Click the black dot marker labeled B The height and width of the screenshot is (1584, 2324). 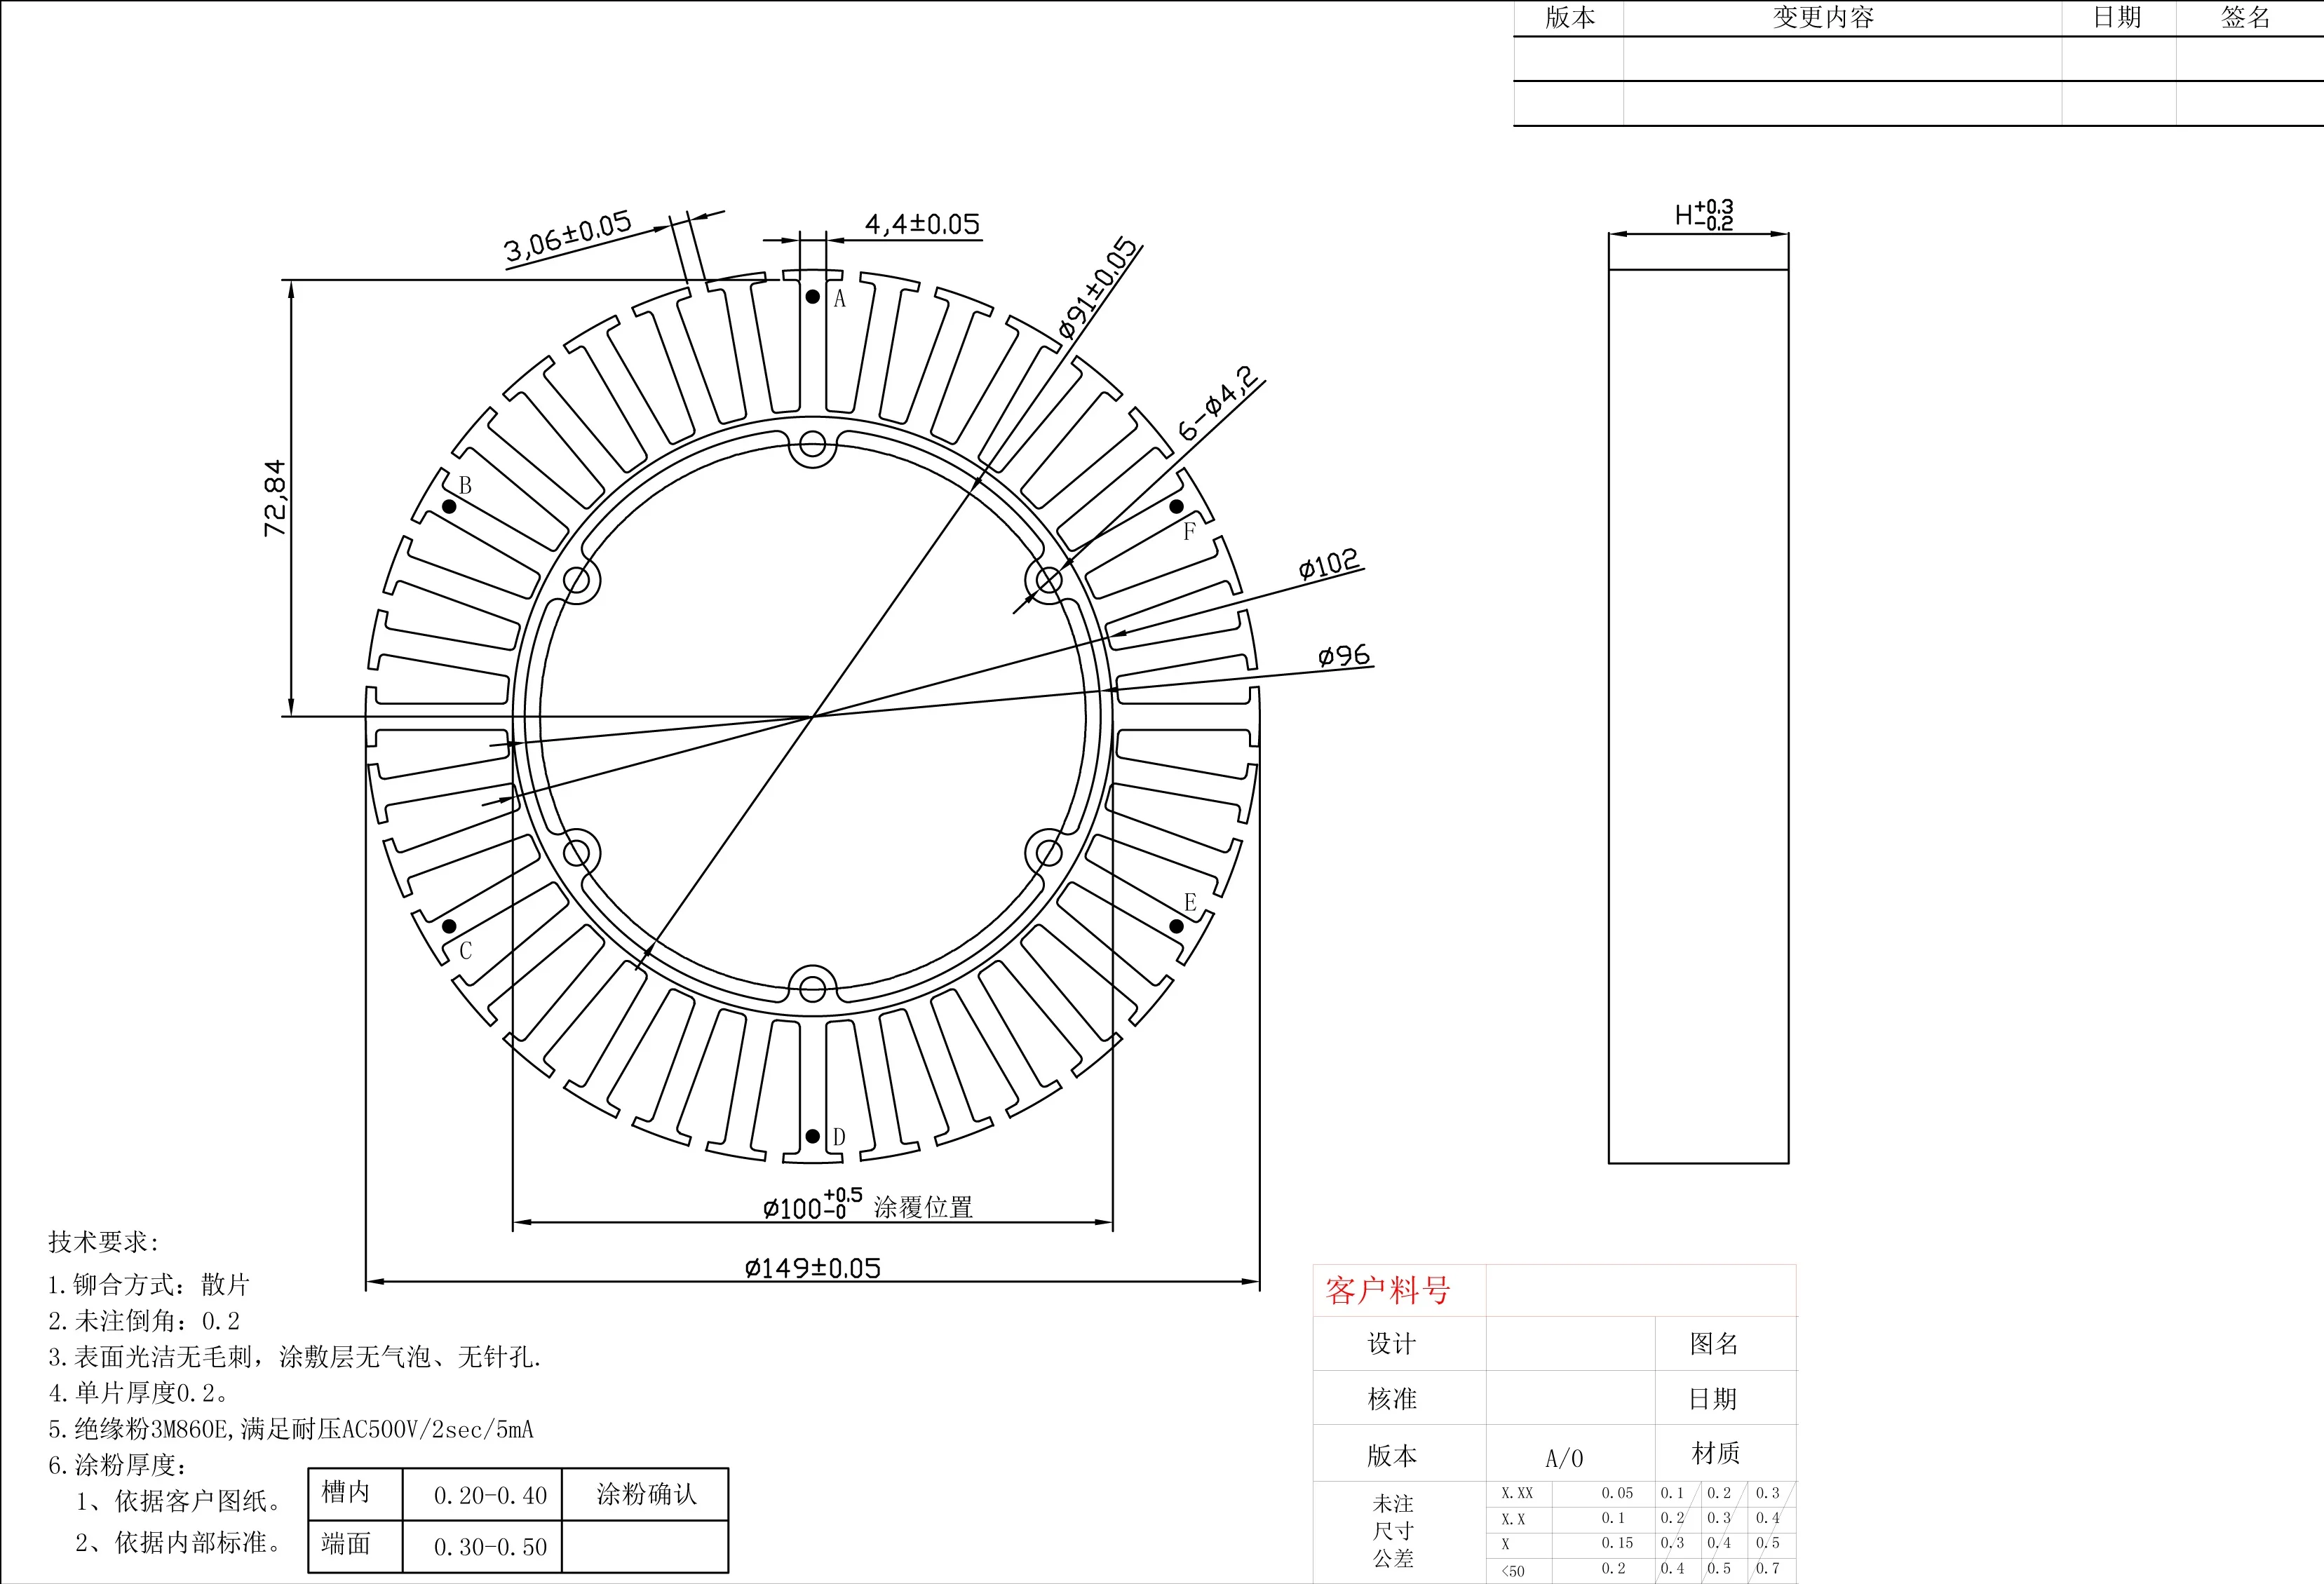pyautogui.click(x=449, y=506)
